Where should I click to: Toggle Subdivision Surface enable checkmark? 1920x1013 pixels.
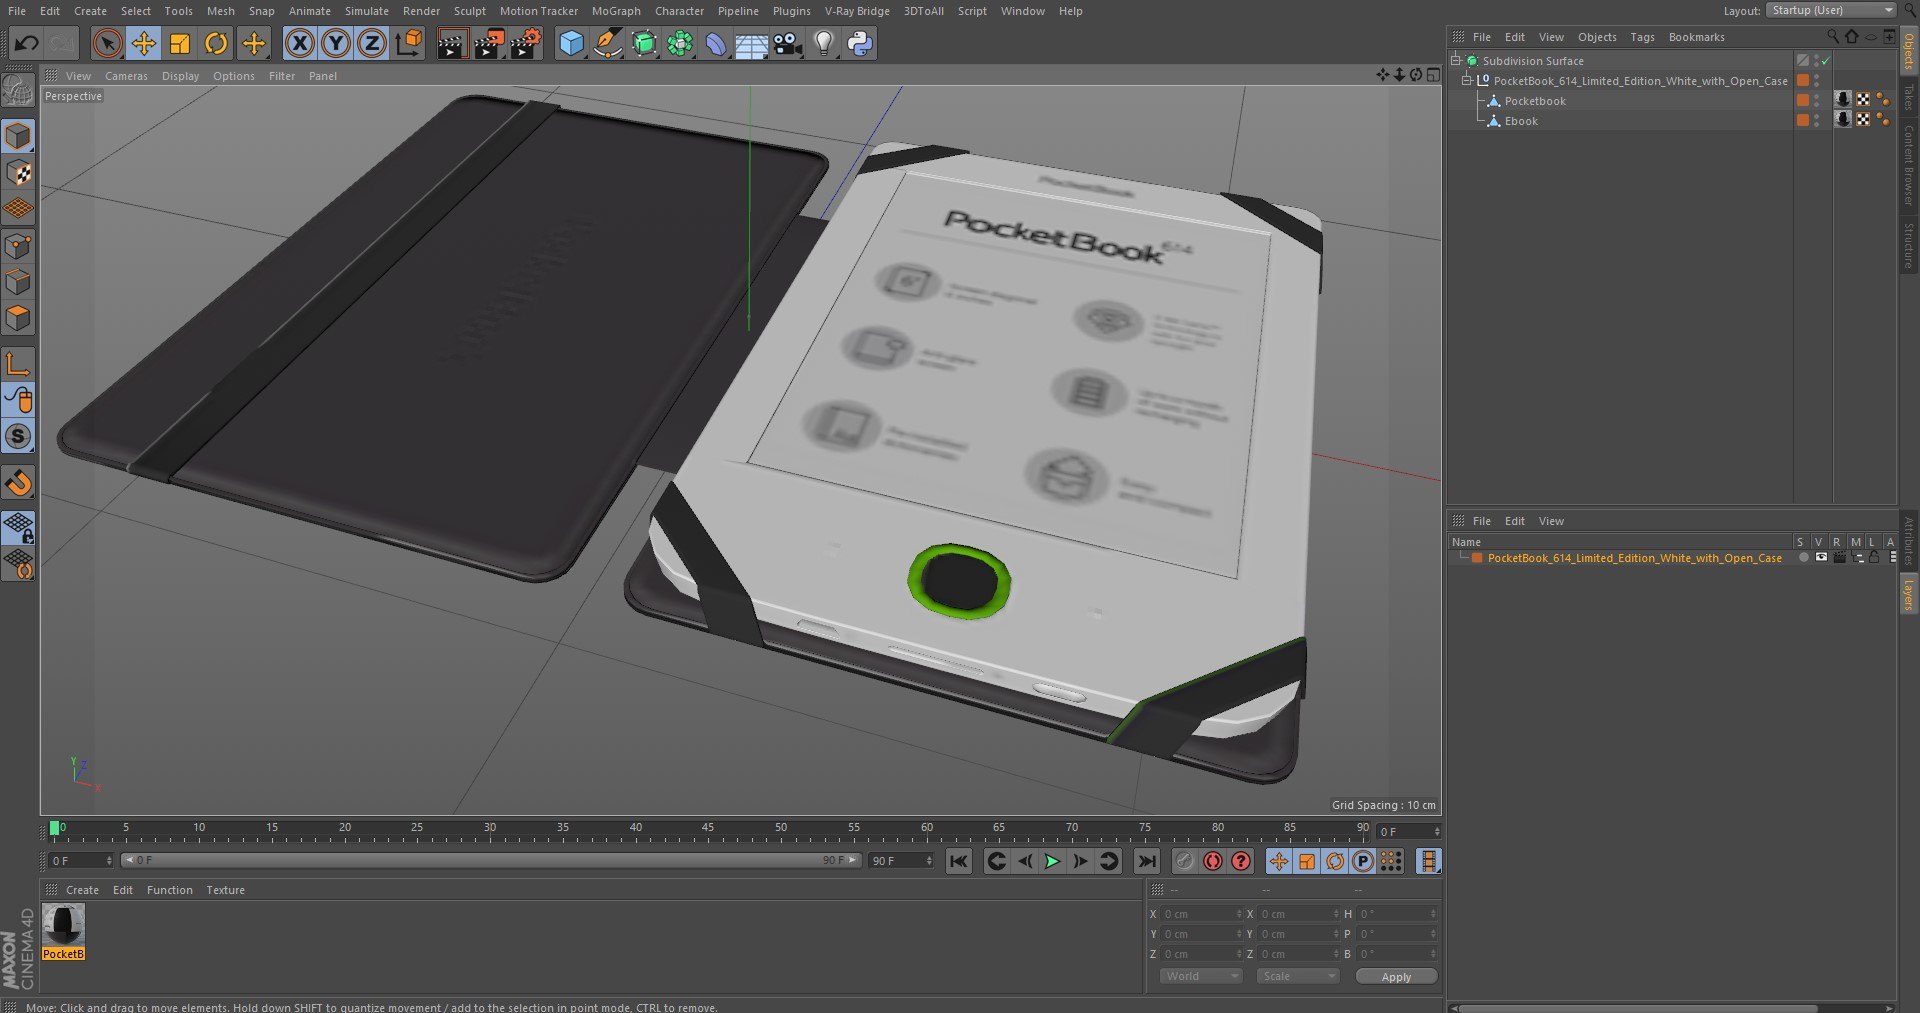pos(1825,61)
